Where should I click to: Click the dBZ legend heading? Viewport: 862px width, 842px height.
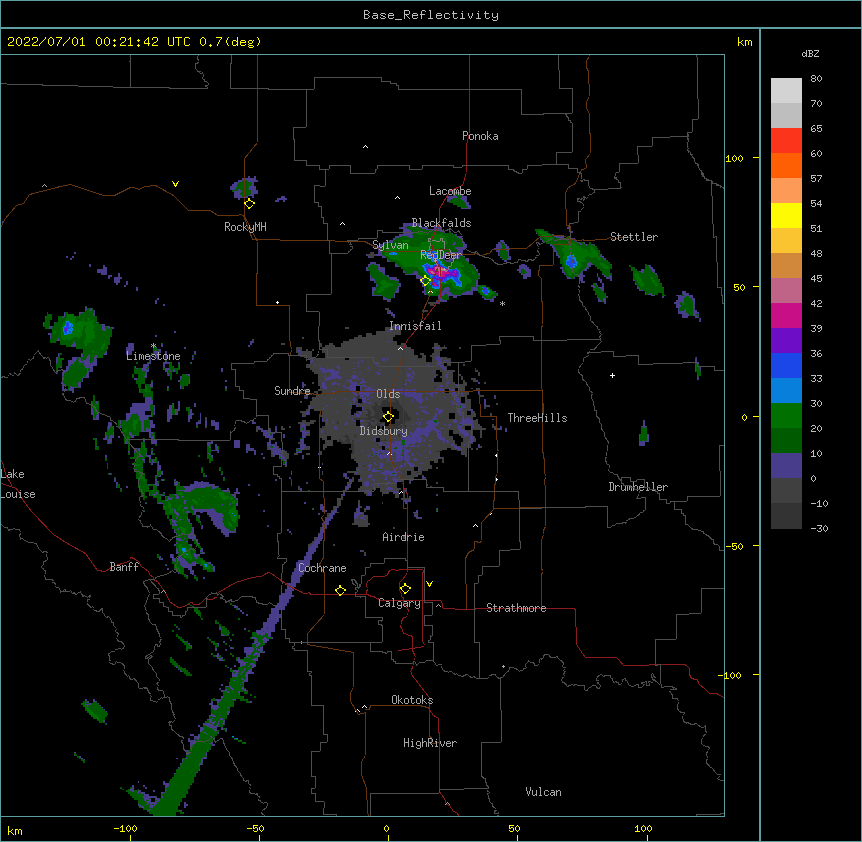coord(810,54)
